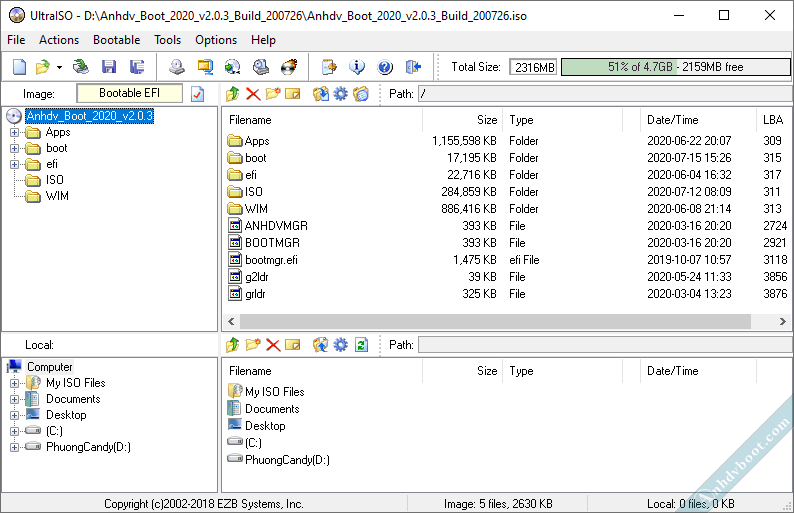The width and height of the screenshot is (794, 513).
Task: Click the Rename icon in Image toolbar
Action: [x=293, y=94]
